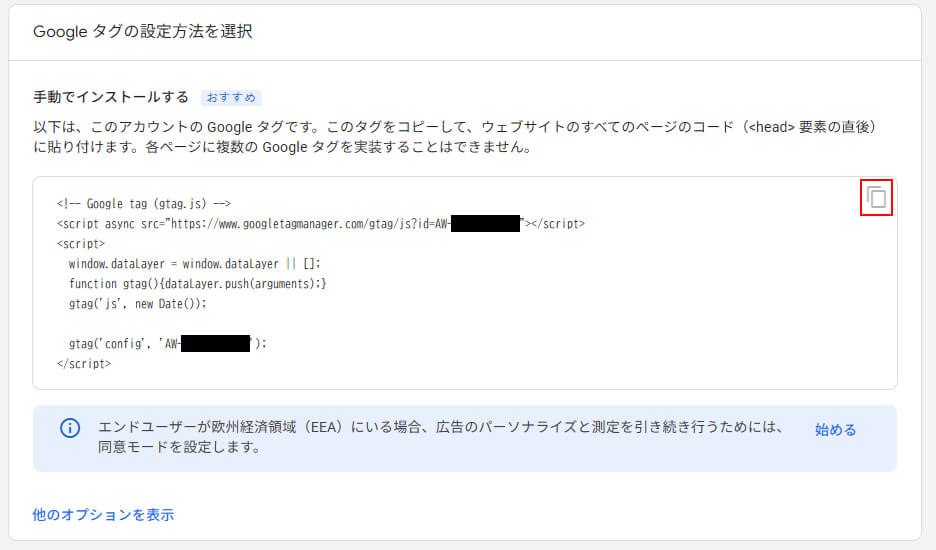
Task: Open 他のオプションを表示 link
Action: pyautogui.click(x=103, y=515)
